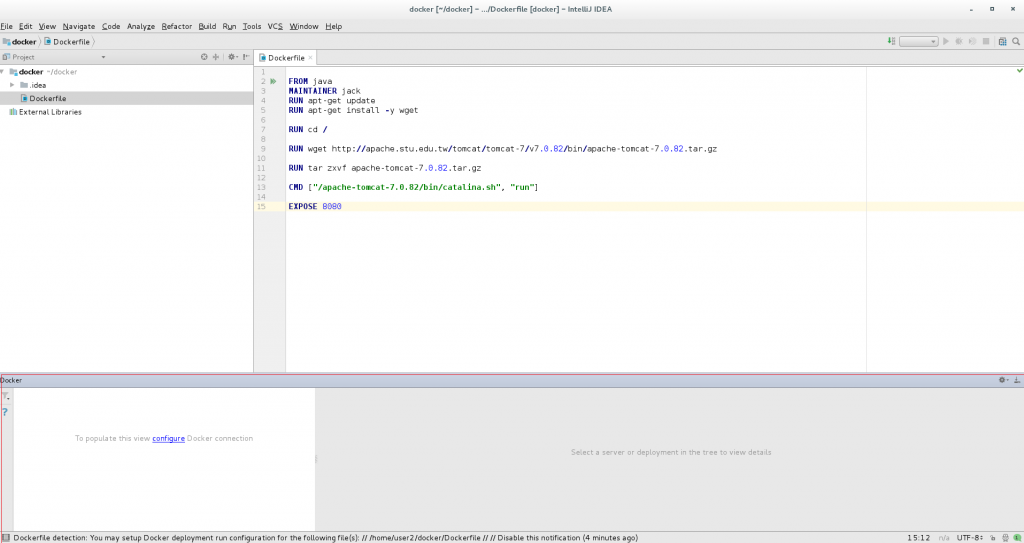
Task: Open the Analyze menu
Action: click(141, 26)
